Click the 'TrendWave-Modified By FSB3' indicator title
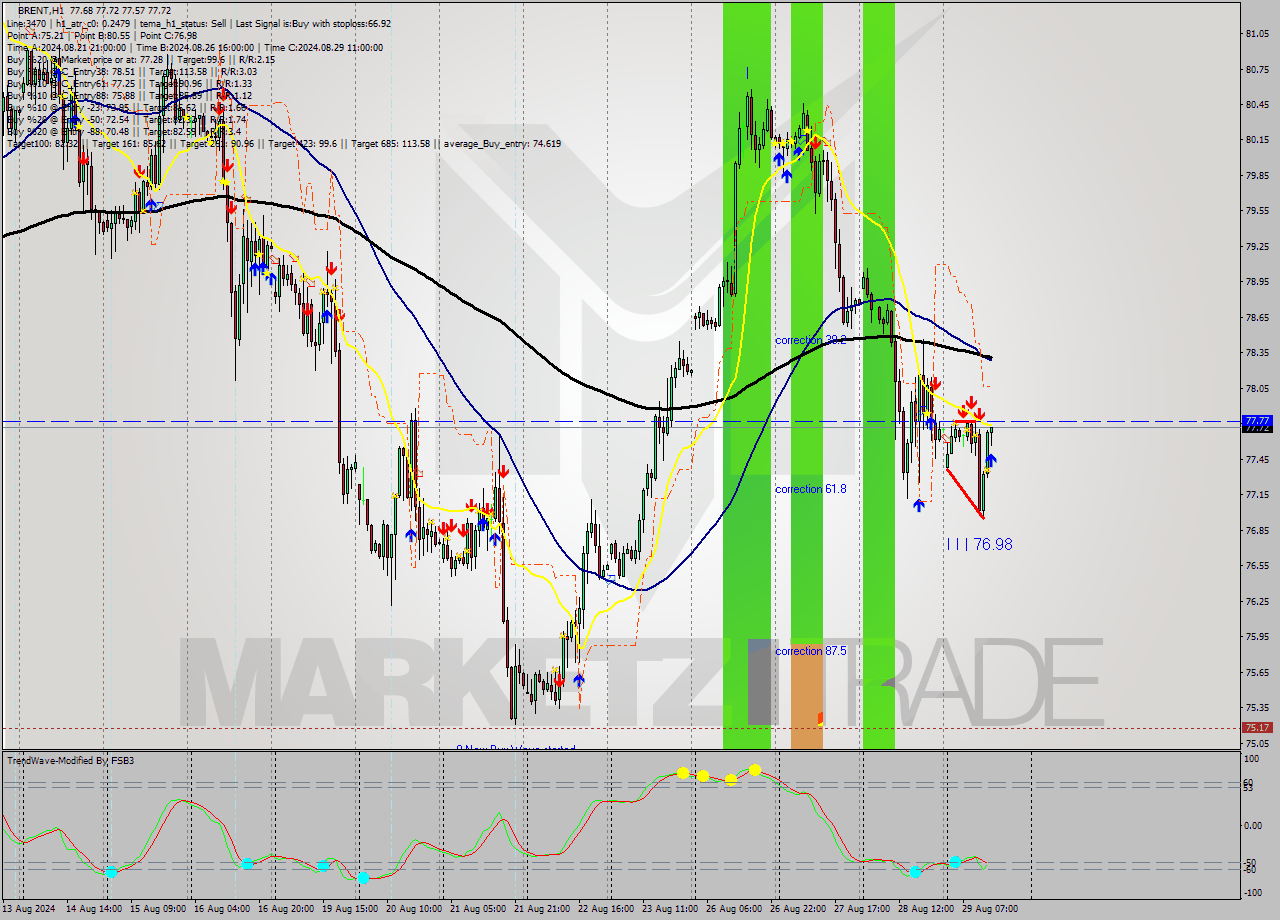 pos(71,760)
